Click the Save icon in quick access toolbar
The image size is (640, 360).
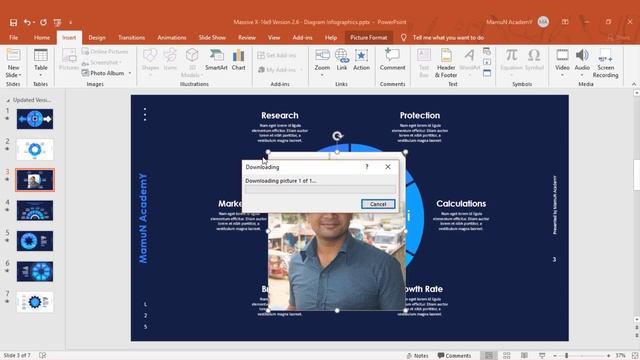(x=13, y=22)
